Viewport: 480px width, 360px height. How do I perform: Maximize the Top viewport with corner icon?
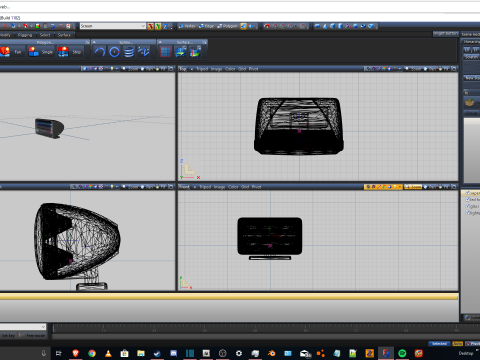(x=454, y=69)
